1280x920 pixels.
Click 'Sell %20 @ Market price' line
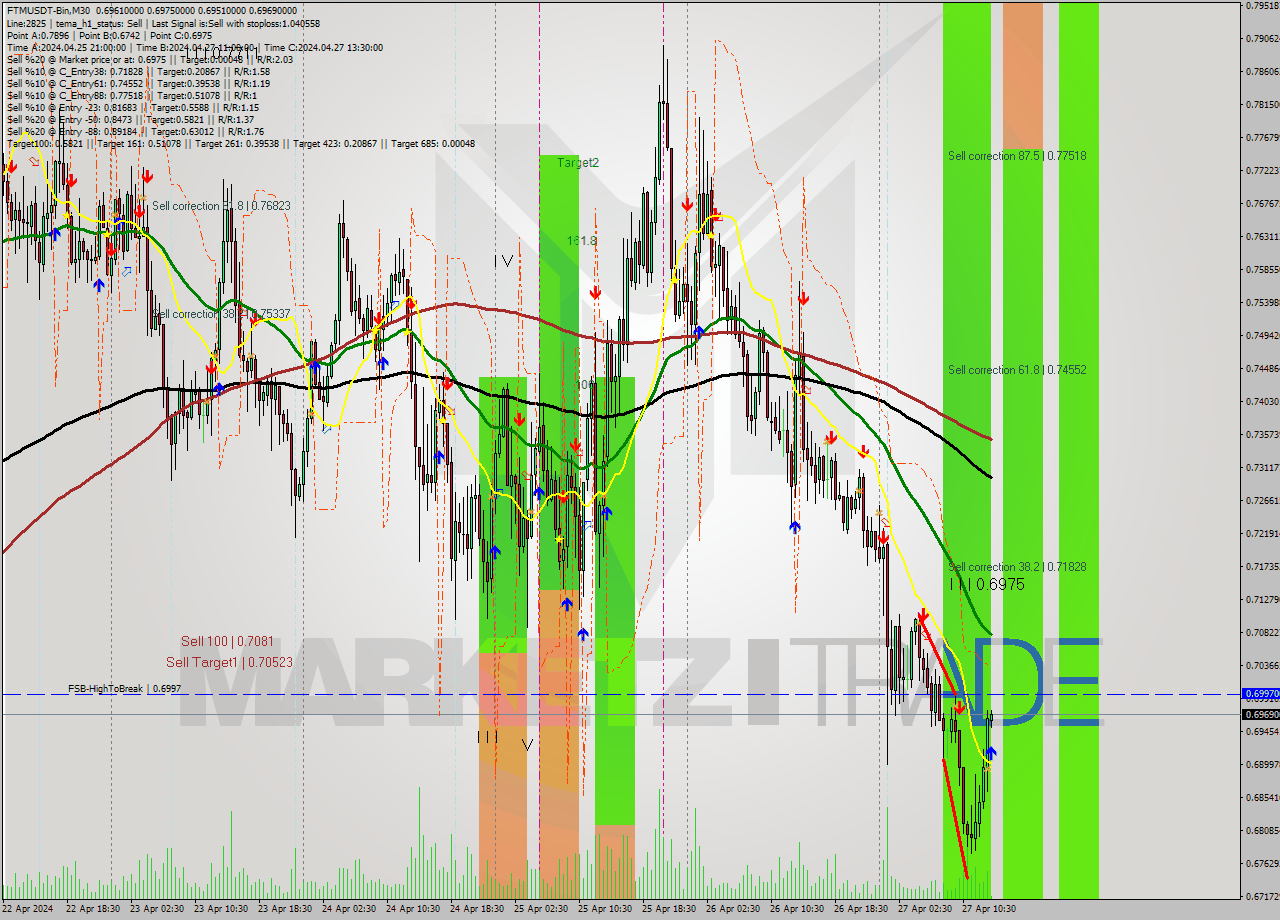point(150,59)
